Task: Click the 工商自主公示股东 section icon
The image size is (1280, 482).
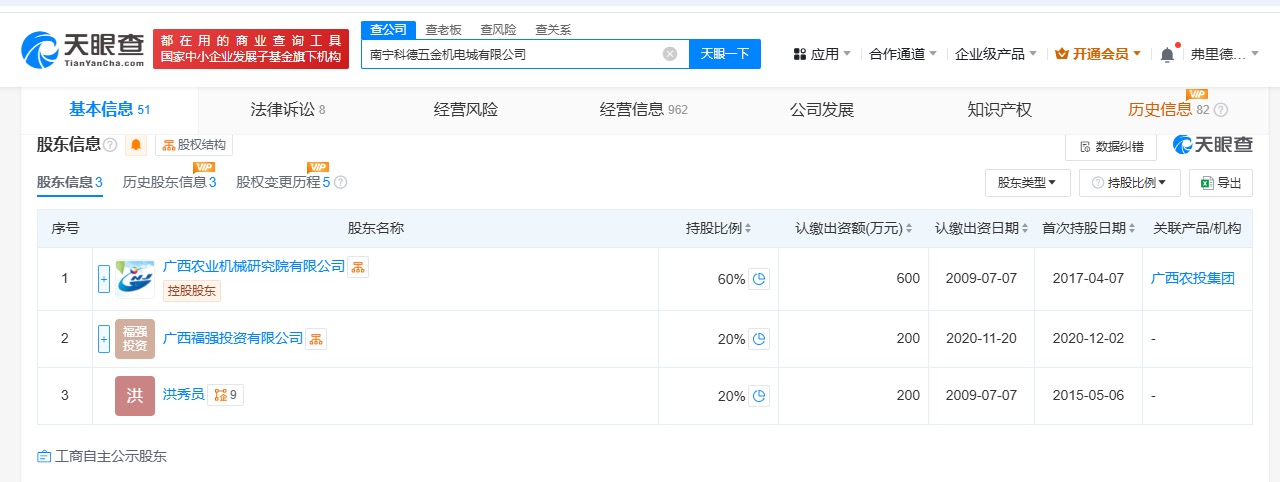Action: (x=44, y=456)
